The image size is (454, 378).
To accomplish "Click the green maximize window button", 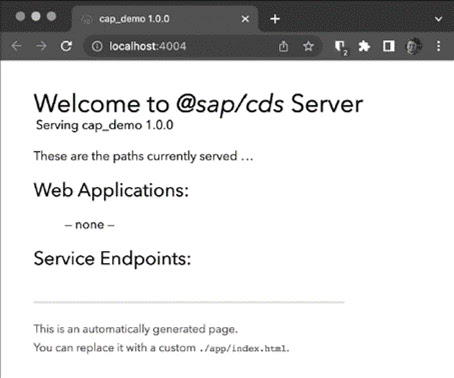I will pos(51,16).
